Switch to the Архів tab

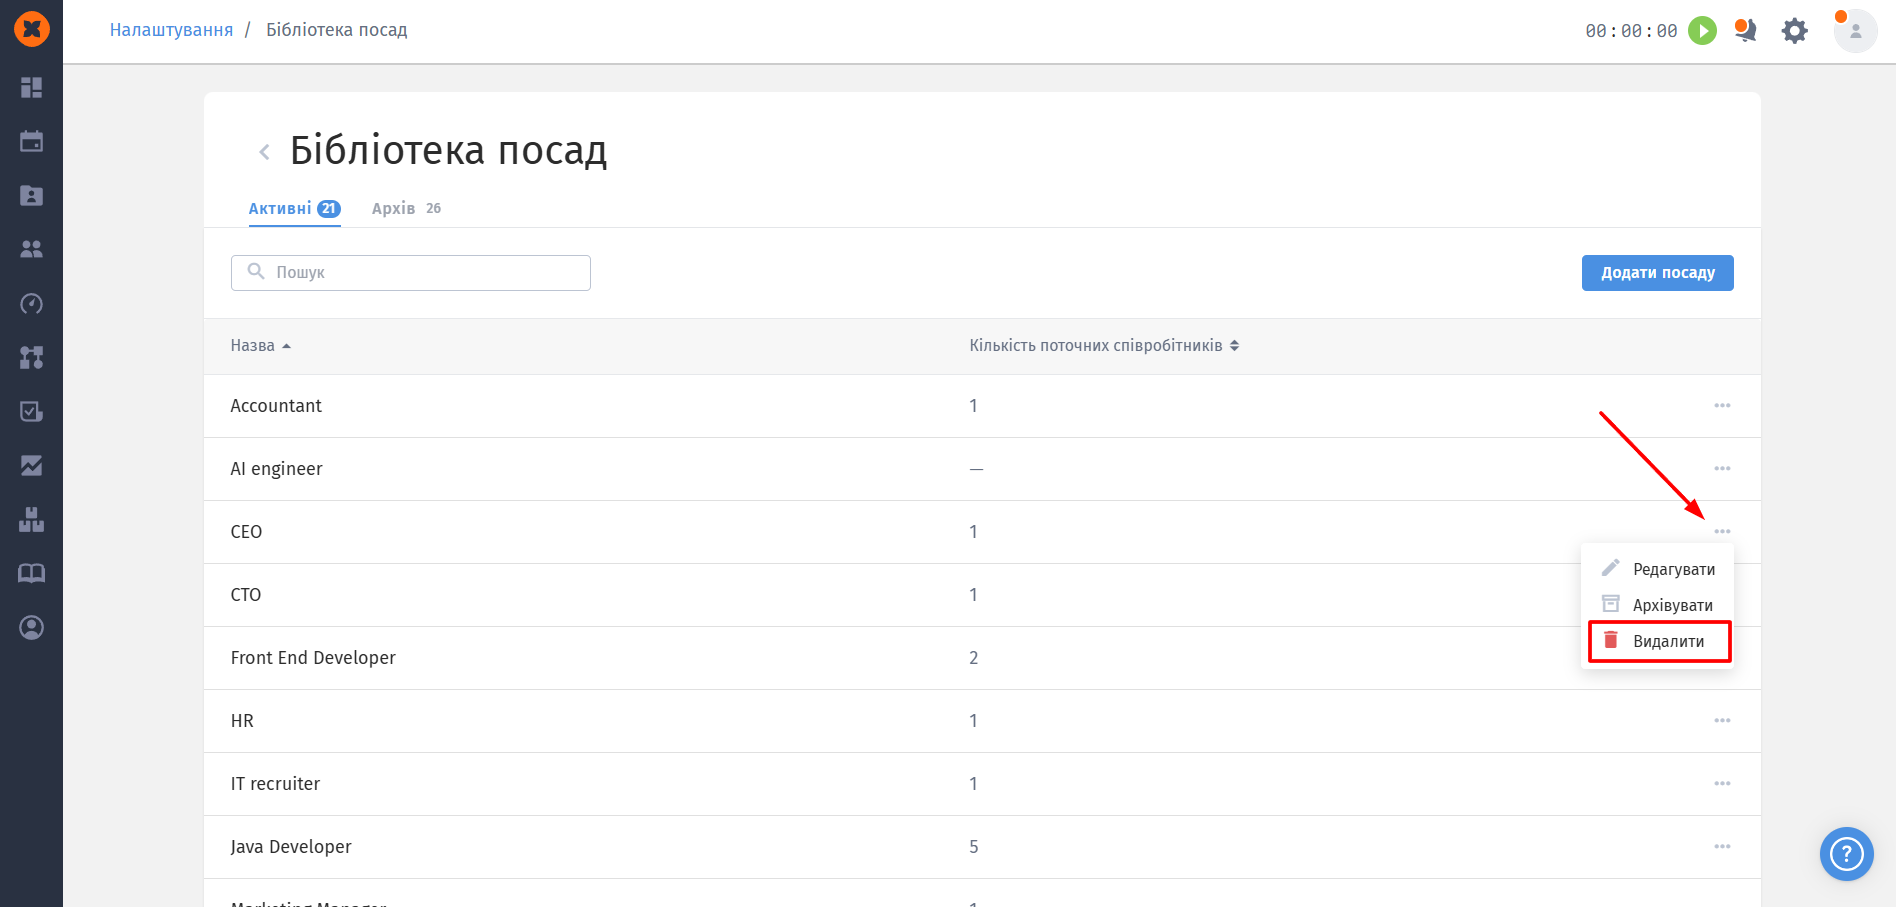point(406,208)
